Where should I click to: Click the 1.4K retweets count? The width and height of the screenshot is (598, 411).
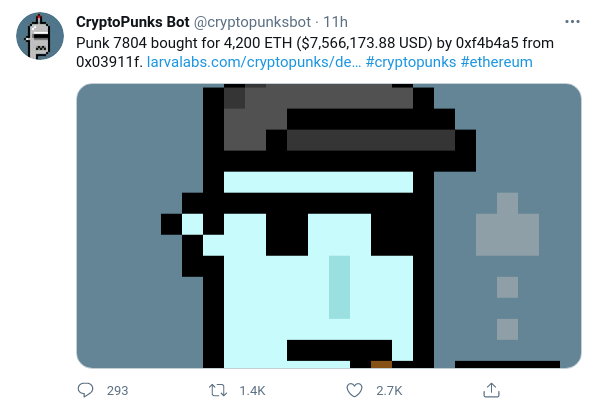[252, 391]
